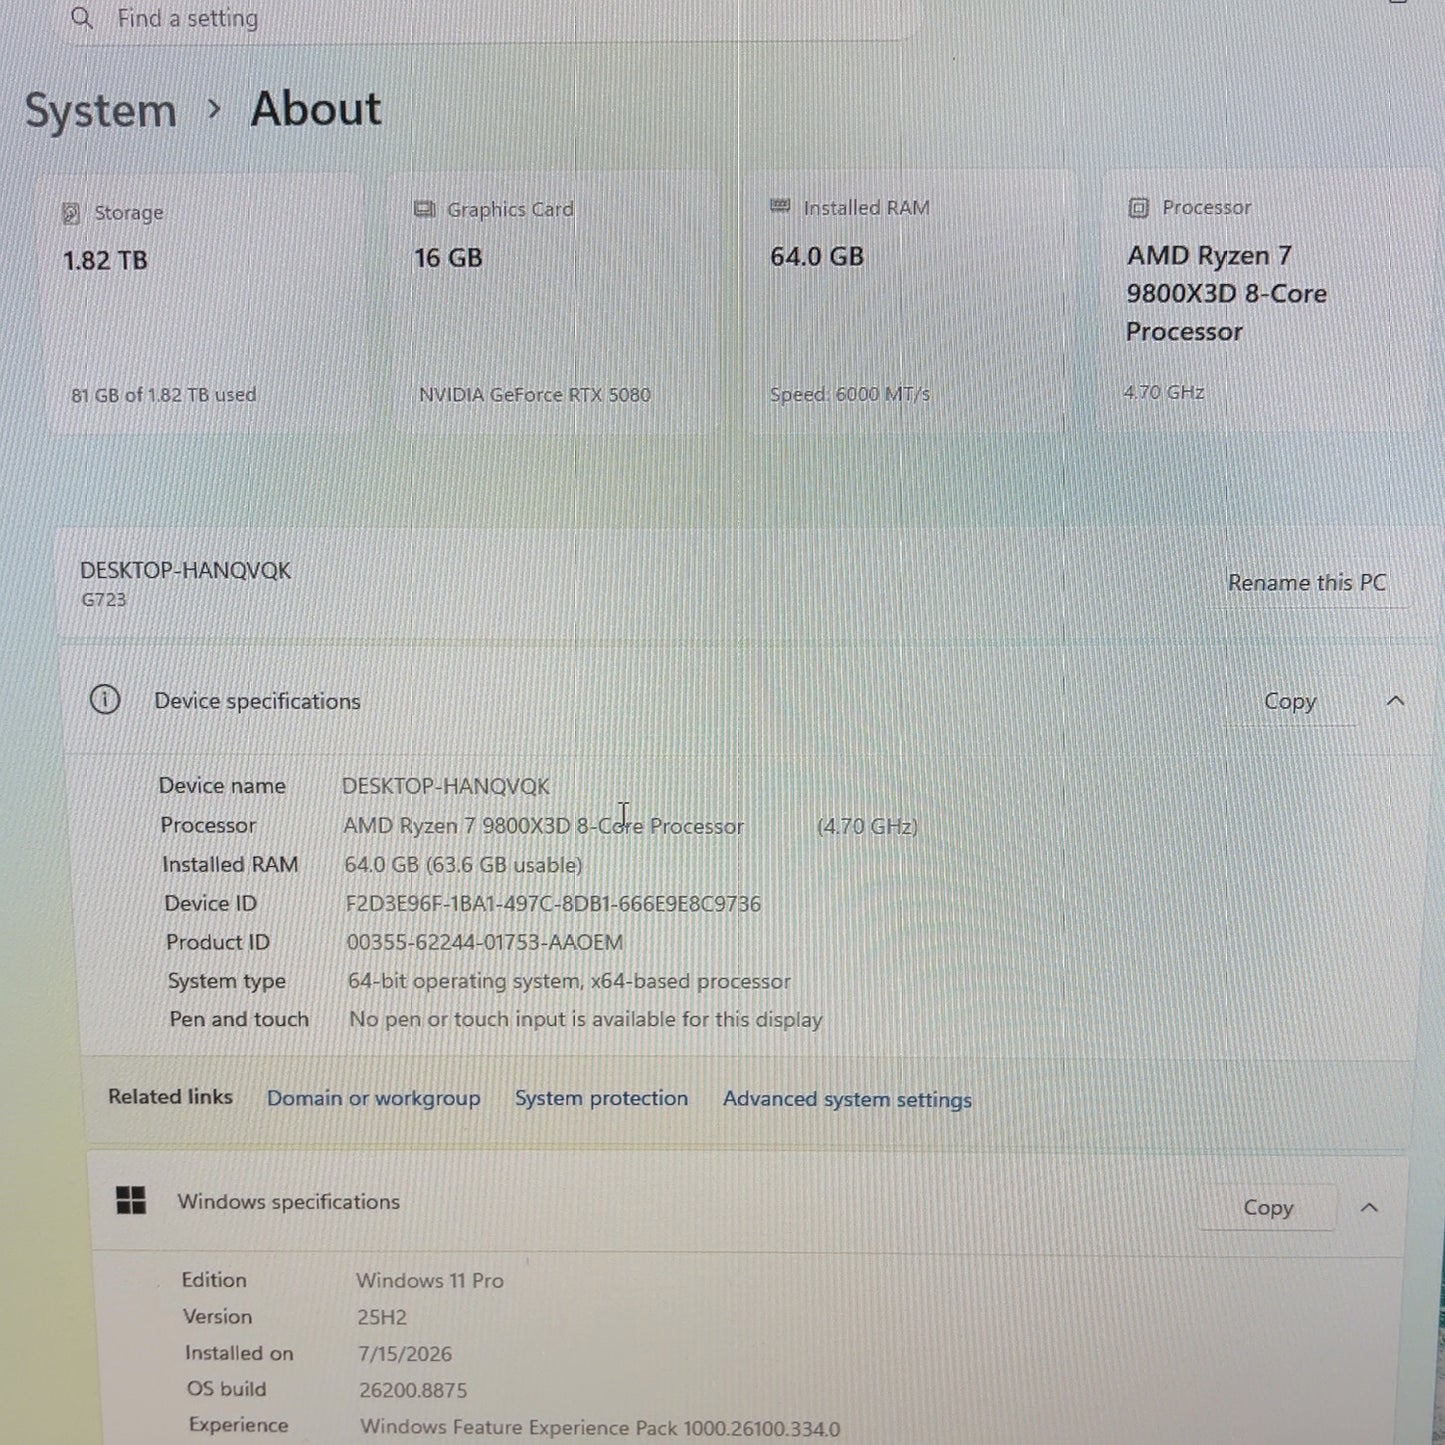
Task: Select the Windows 11 Pro edition value
Action: (430, 1280)
